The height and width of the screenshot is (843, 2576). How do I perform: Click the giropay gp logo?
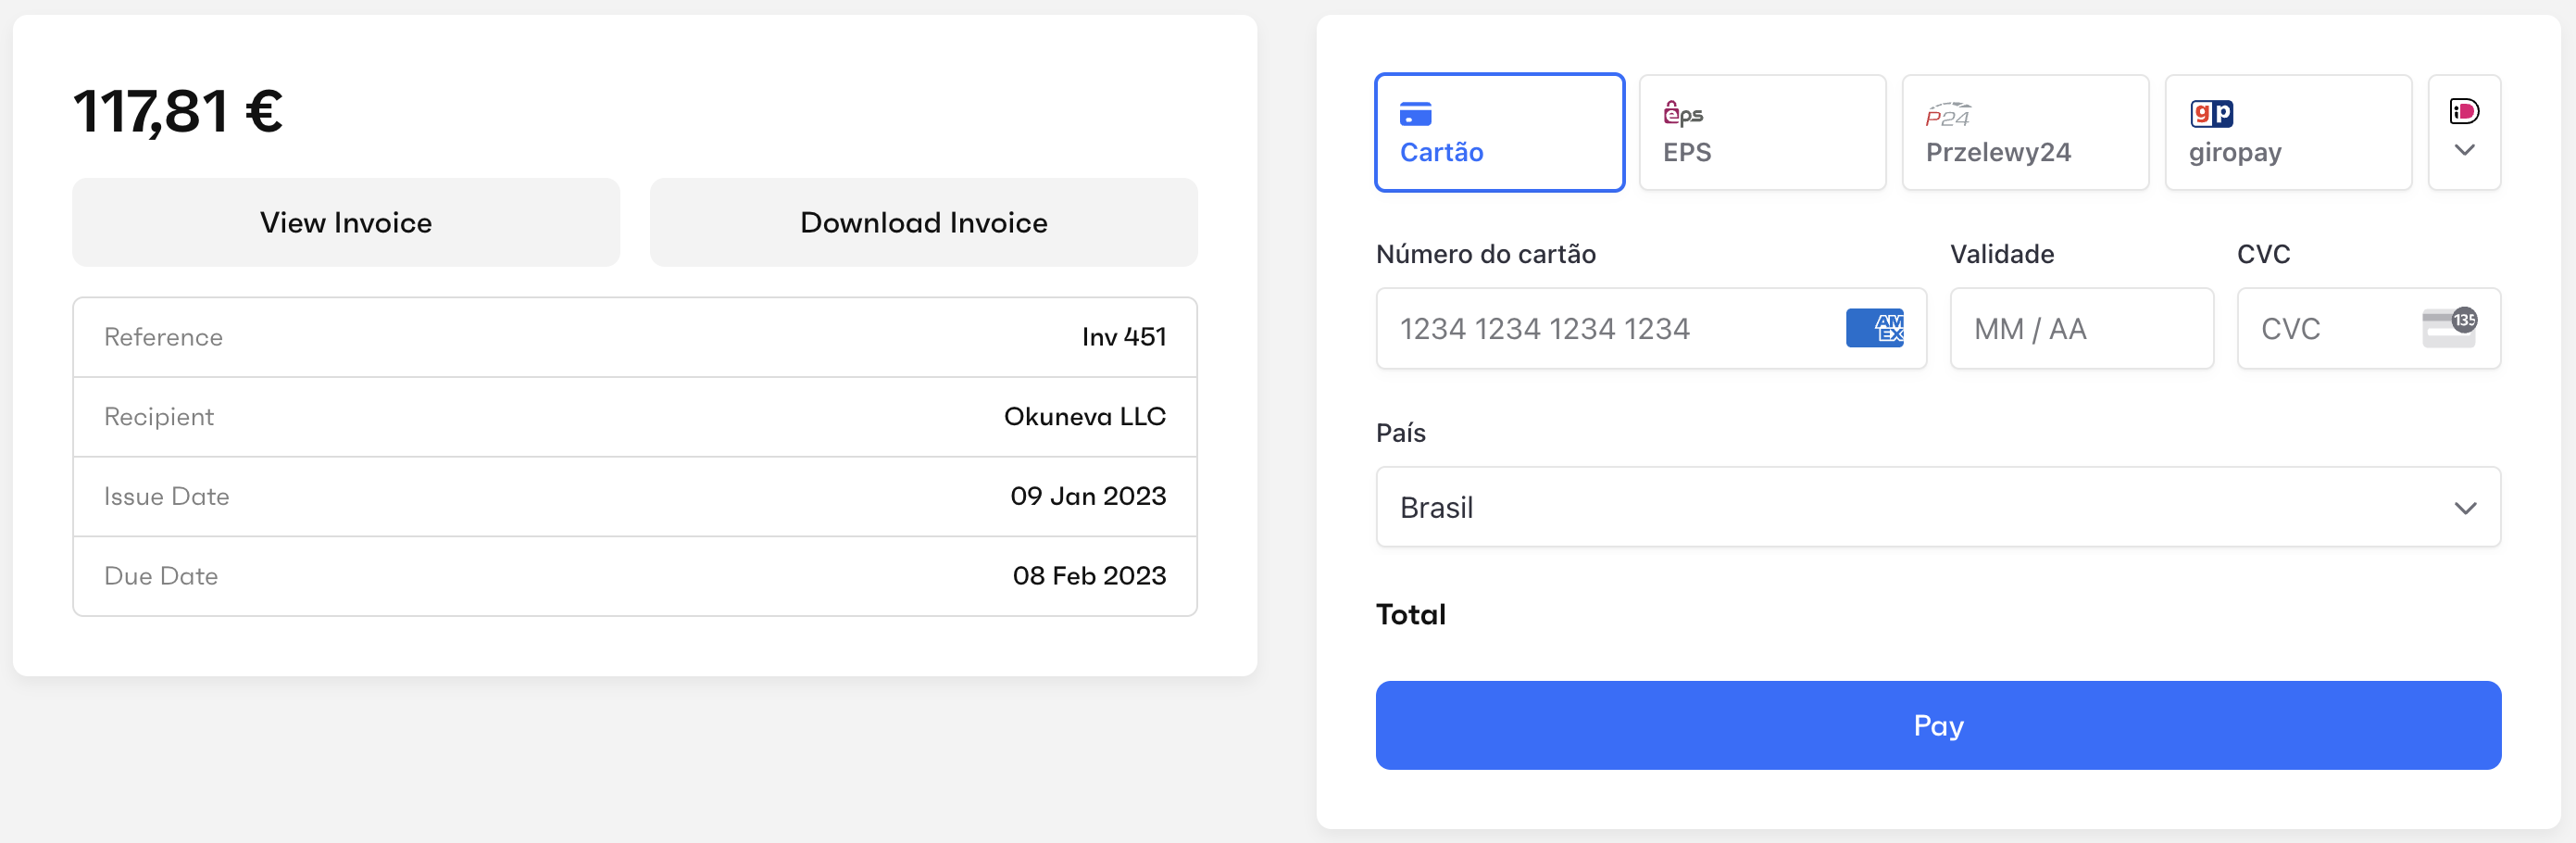2211,114
